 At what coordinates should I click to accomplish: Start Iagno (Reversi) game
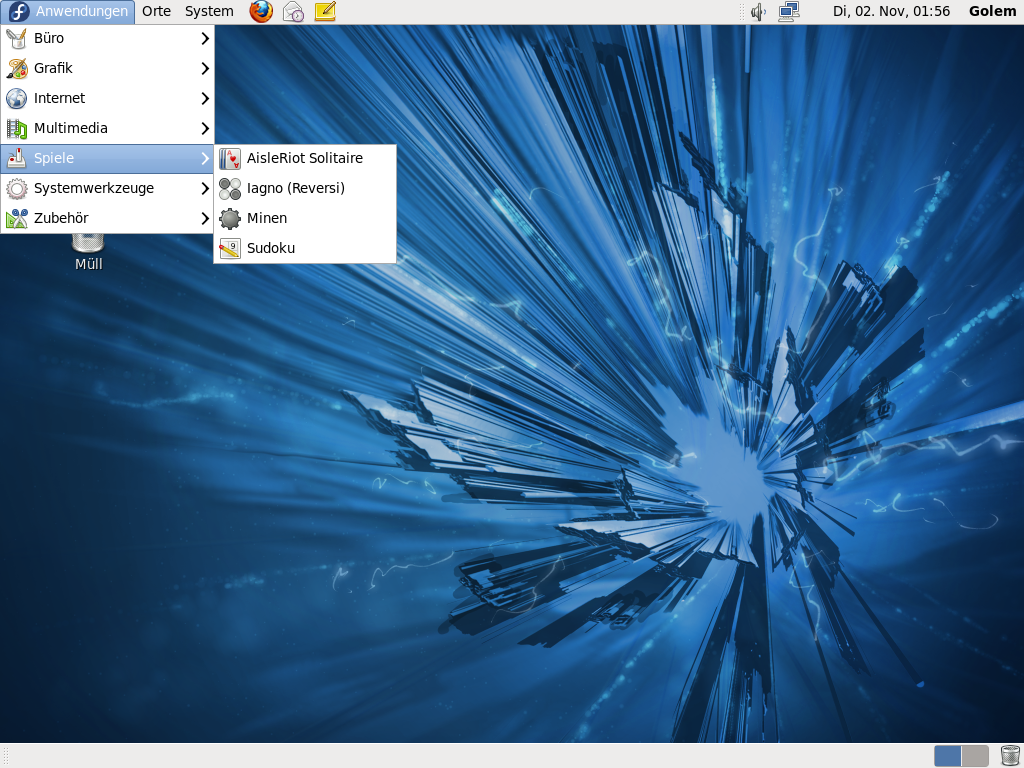295,188
